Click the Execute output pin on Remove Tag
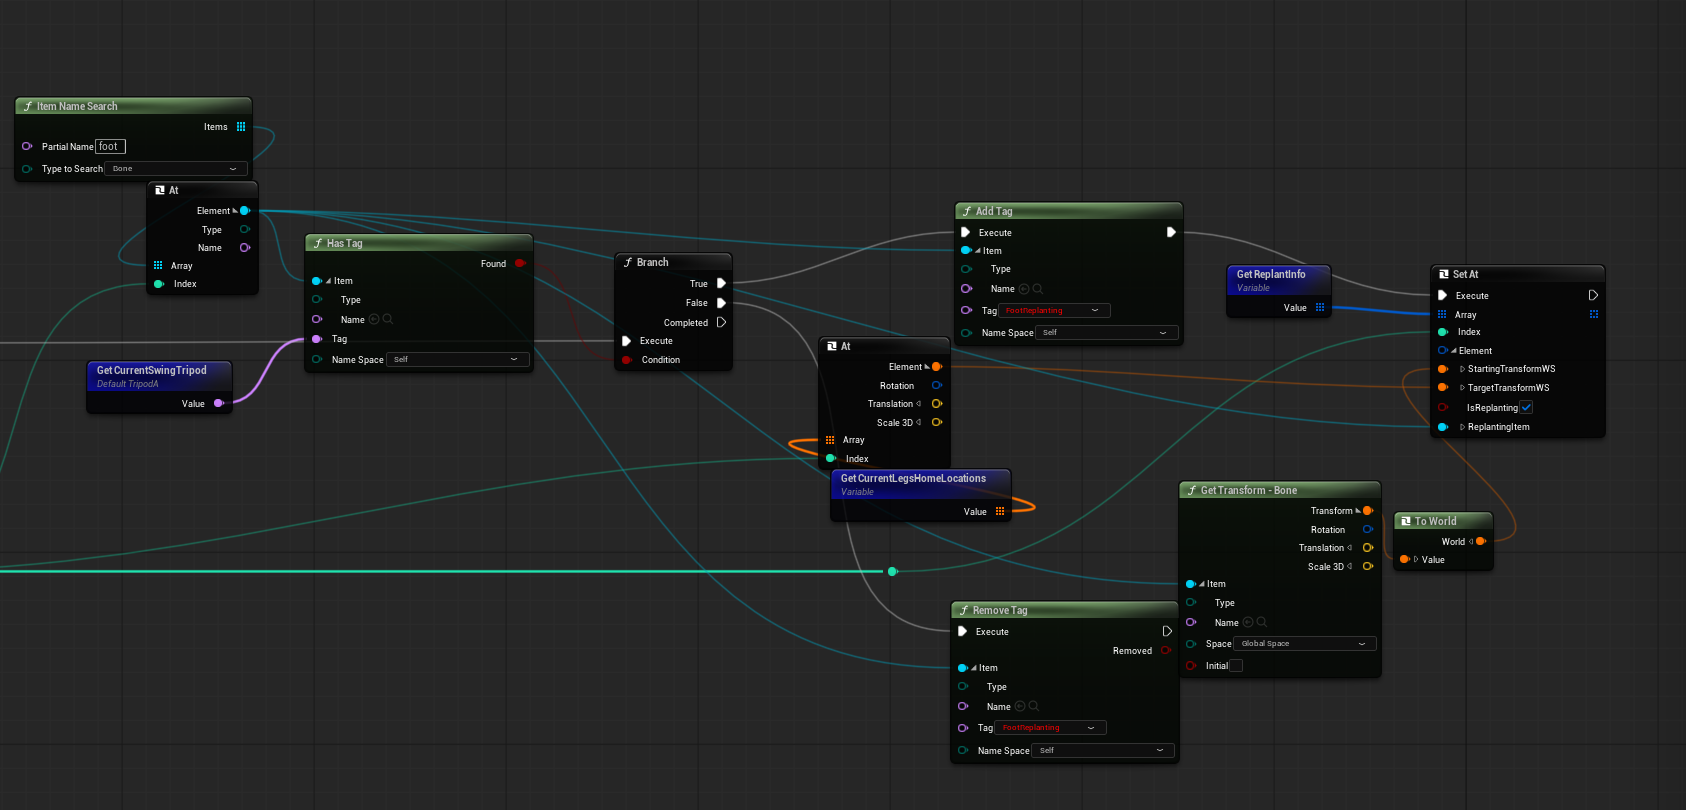 (1167, 631)
